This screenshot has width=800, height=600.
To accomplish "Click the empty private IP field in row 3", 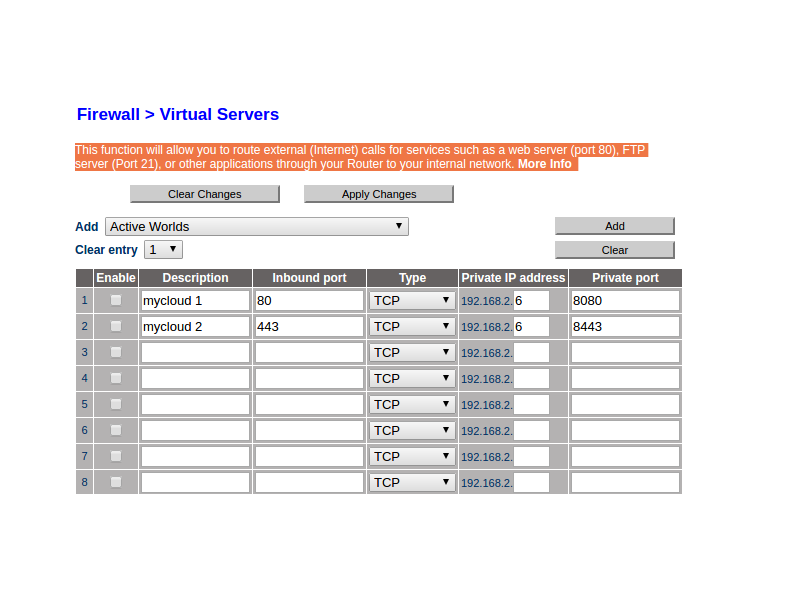I will [x=531, y=353].
